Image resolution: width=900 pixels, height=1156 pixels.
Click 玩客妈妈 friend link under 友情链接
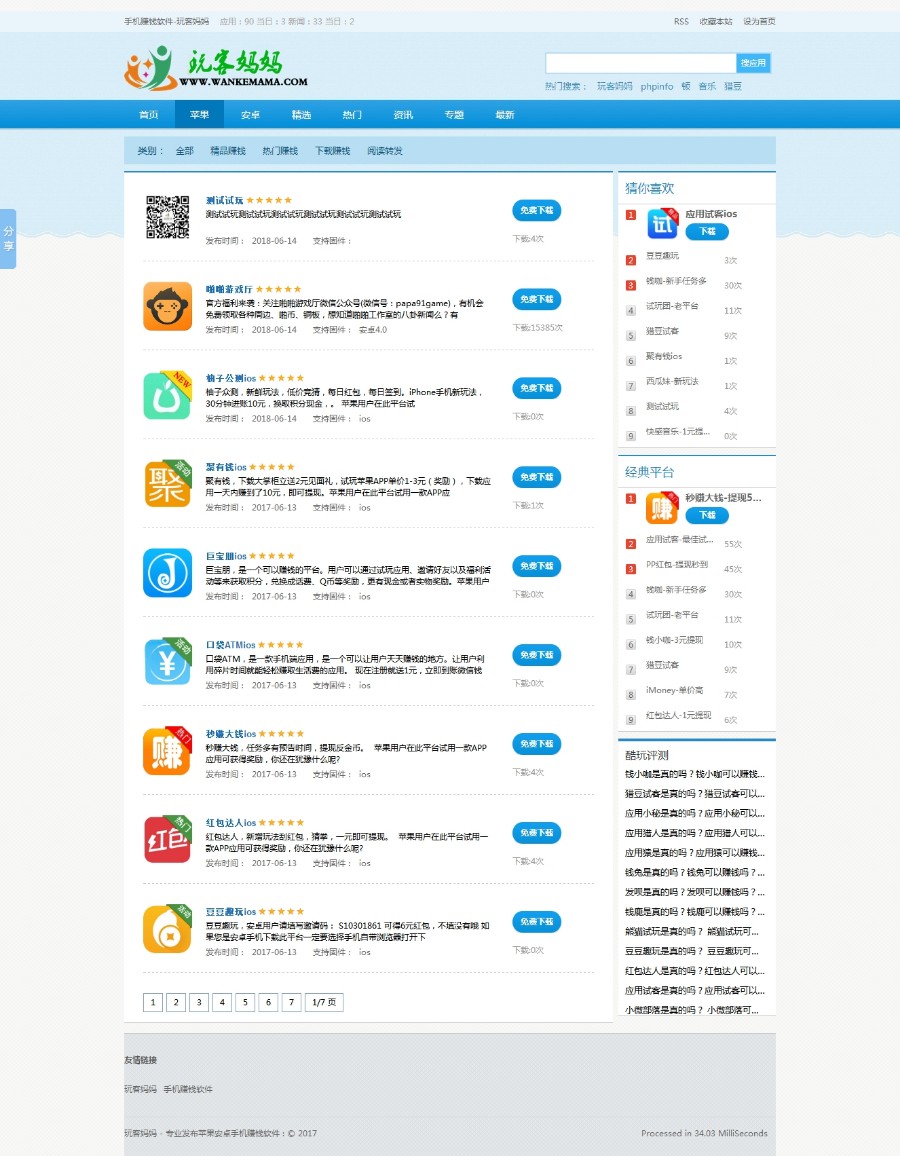[x=140, y=1089]
